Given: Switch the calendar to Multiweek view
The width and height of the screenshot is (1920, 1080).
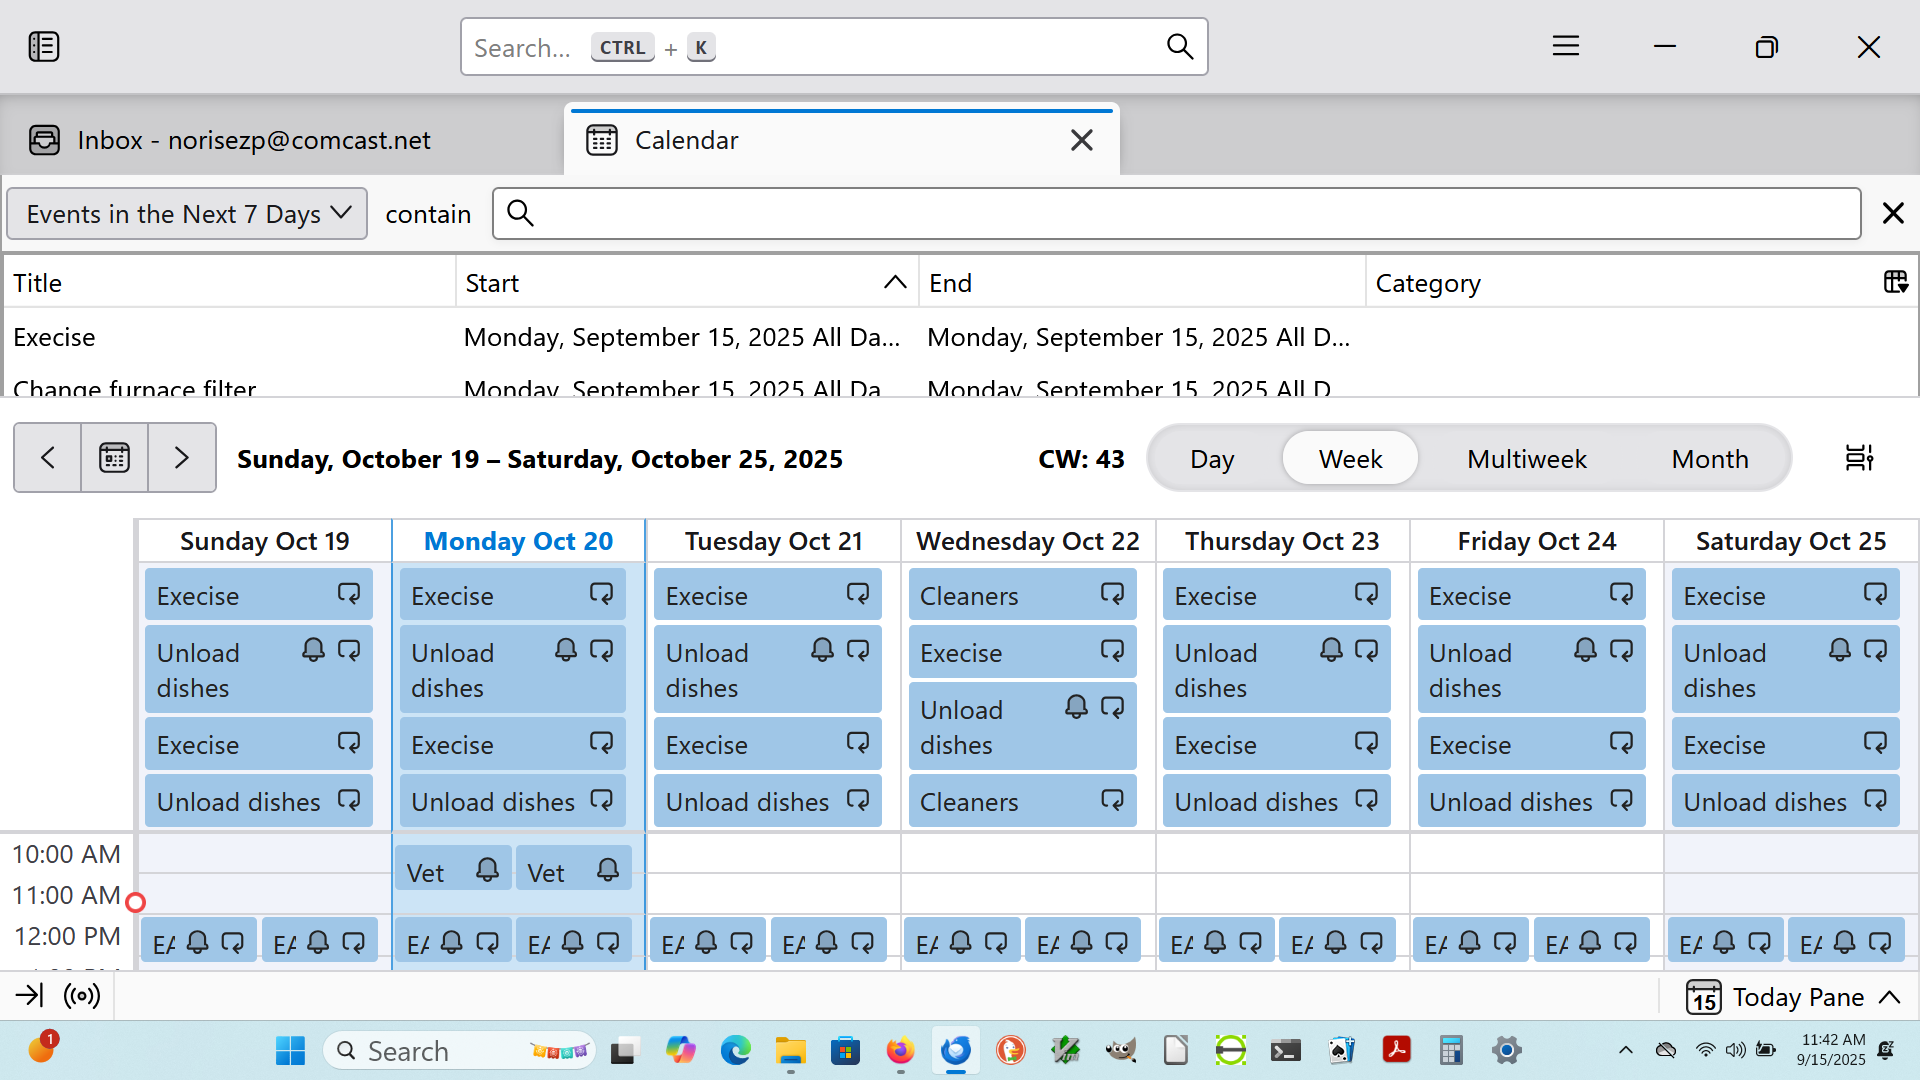Looking at the screenshot, I should [x=1526, y=459].
